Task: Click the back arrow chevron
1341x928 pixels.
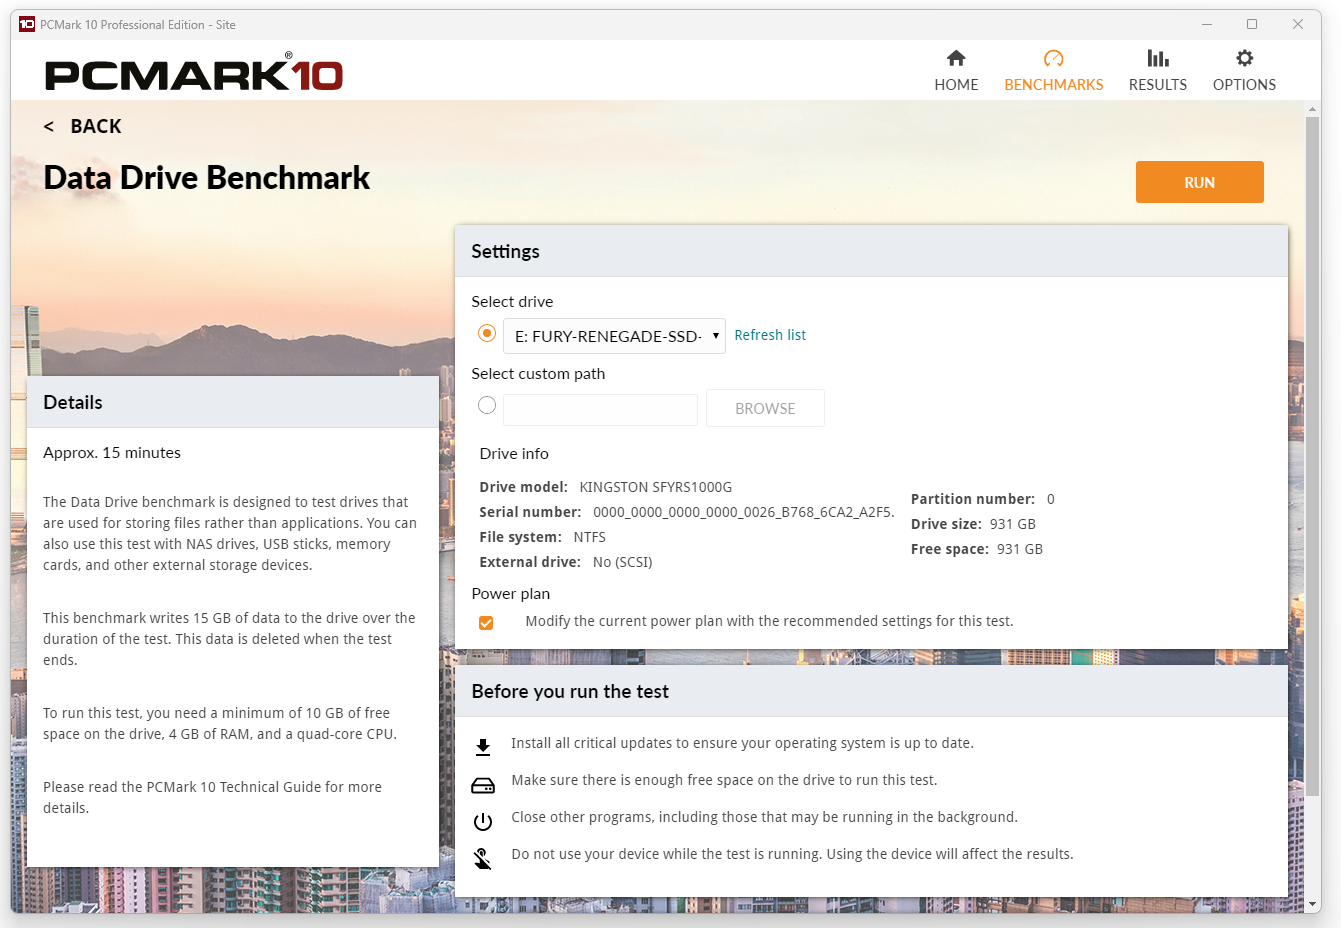Action: (49, 127)
